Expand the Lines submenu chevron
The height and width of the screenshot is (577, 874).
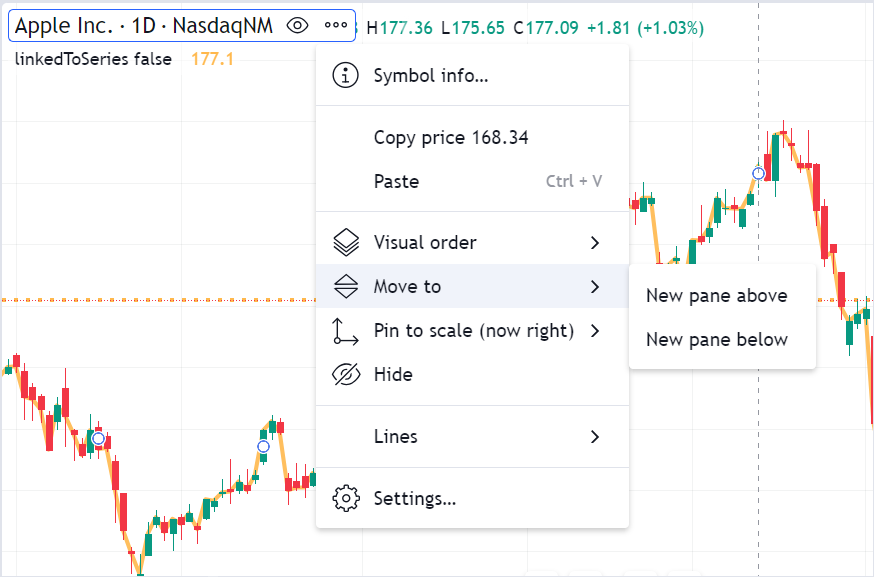pyautogui.click(x=595, y=437)
